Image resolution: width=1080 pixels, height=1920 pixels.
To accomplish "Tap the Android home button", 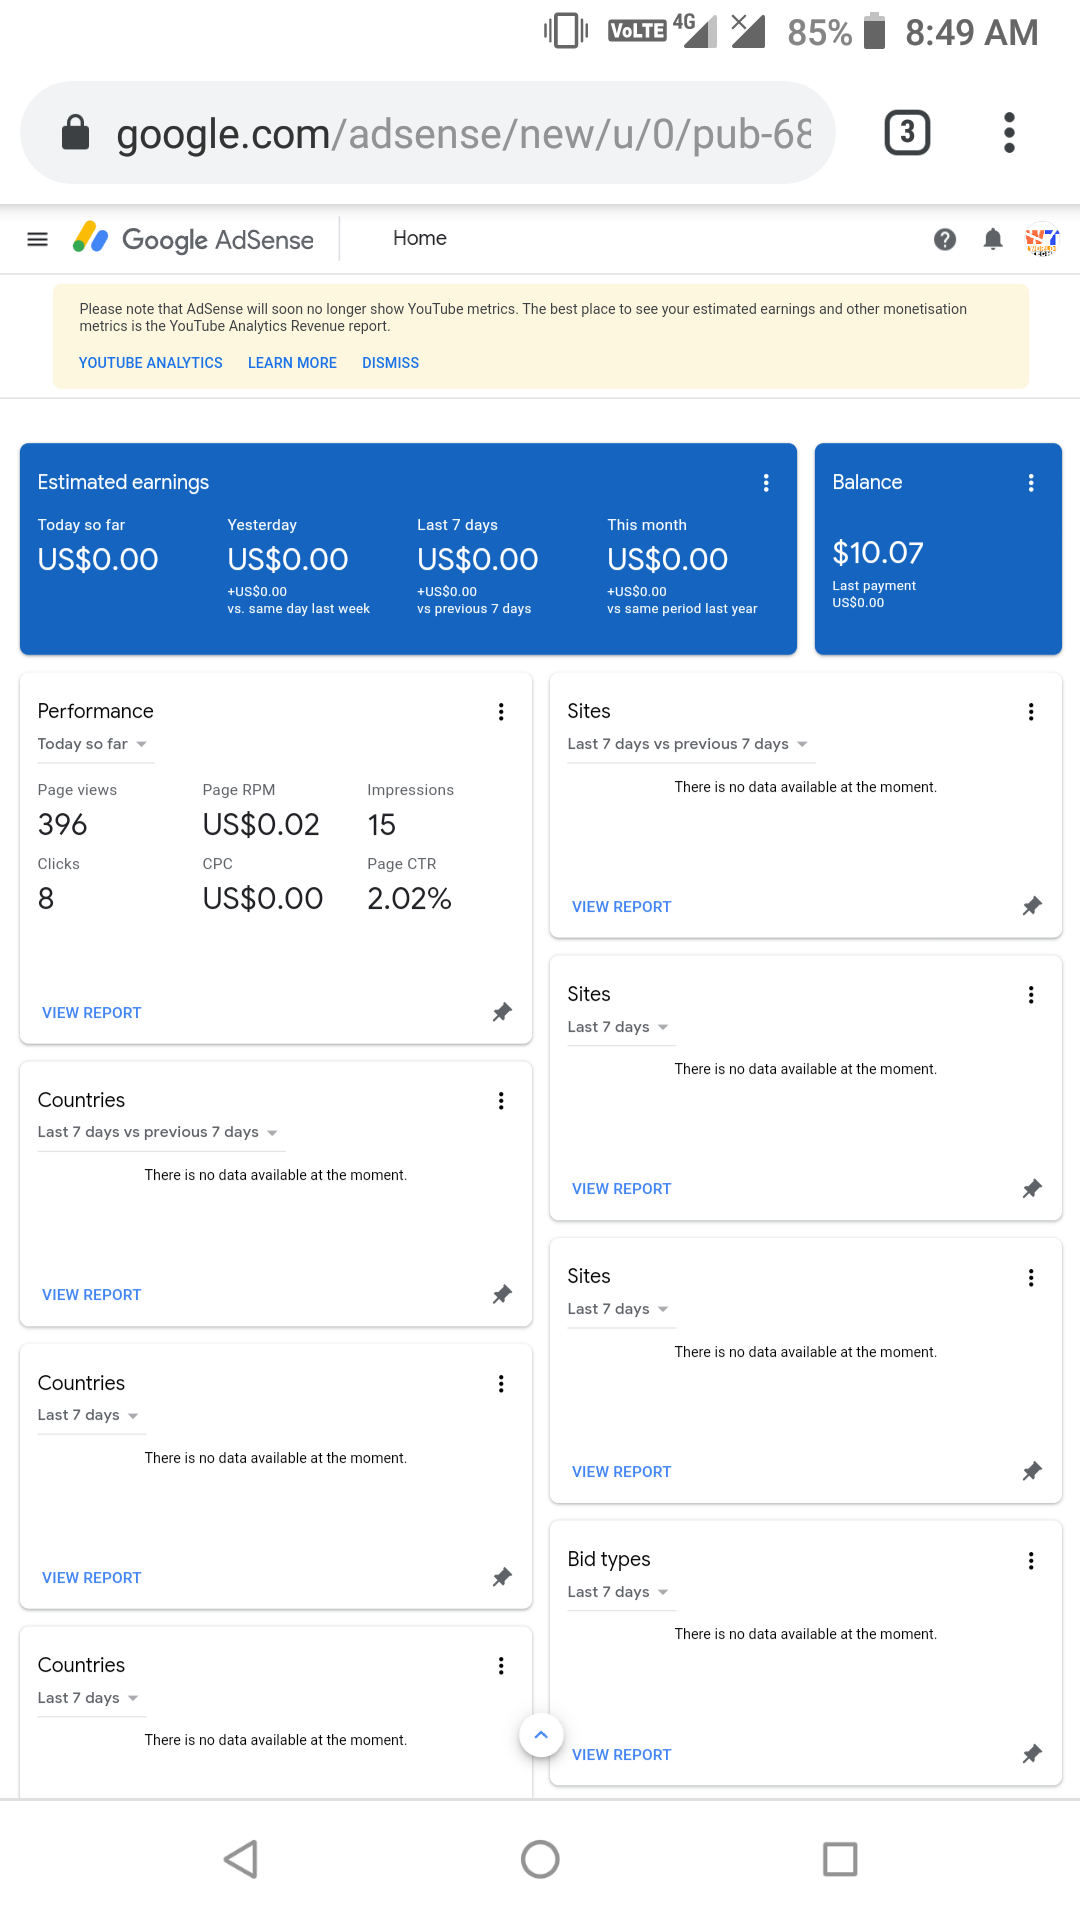I will (x=540, y=1859).
